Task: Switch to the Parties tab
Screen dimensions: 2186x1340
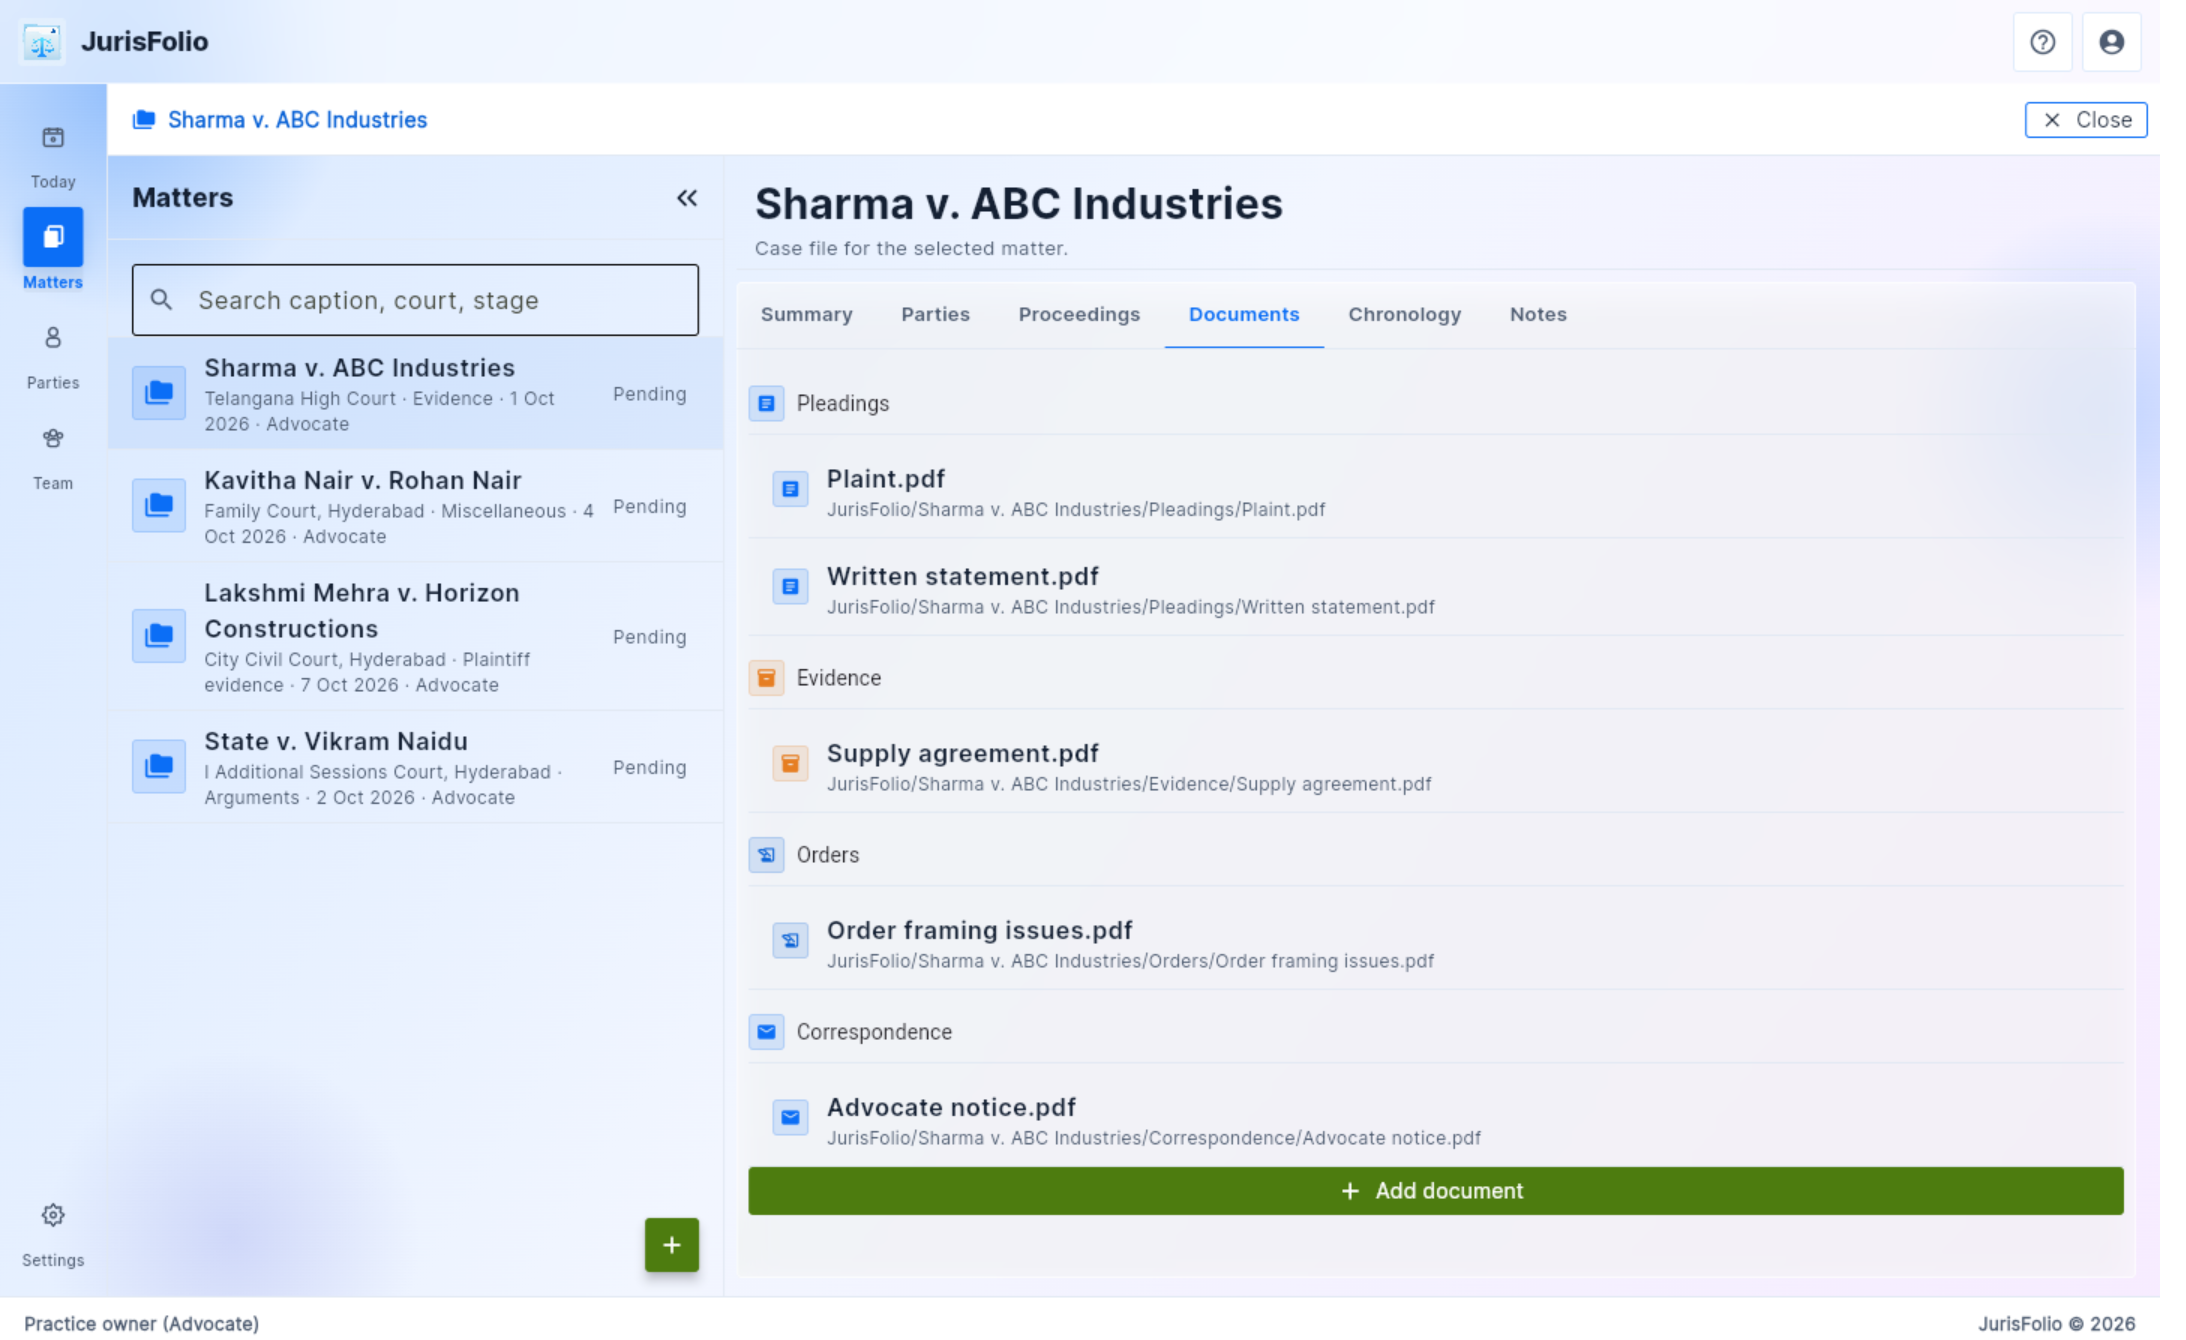Action: click(x=935, y=315)
